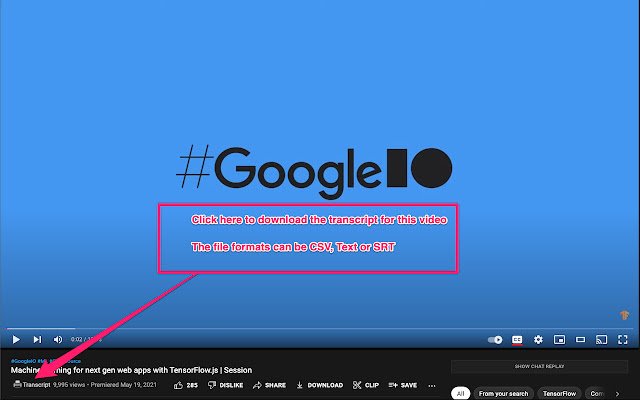The width and height of the screenshot is (640, 400).
Task: Like the video with 285 likes
Action: pyautogui.click(x=186, y=385)
